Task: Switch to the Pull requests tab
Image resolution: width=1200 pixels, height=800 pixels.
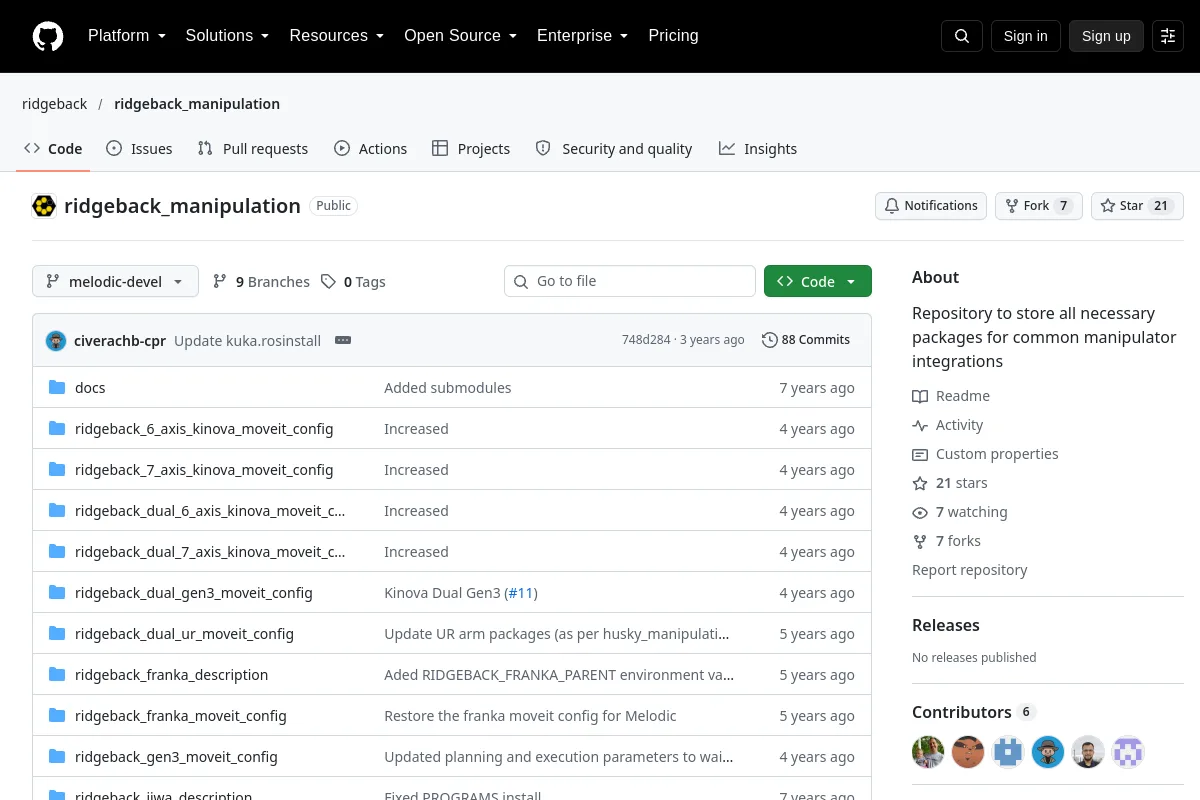Action: click(x=253, y=149)
